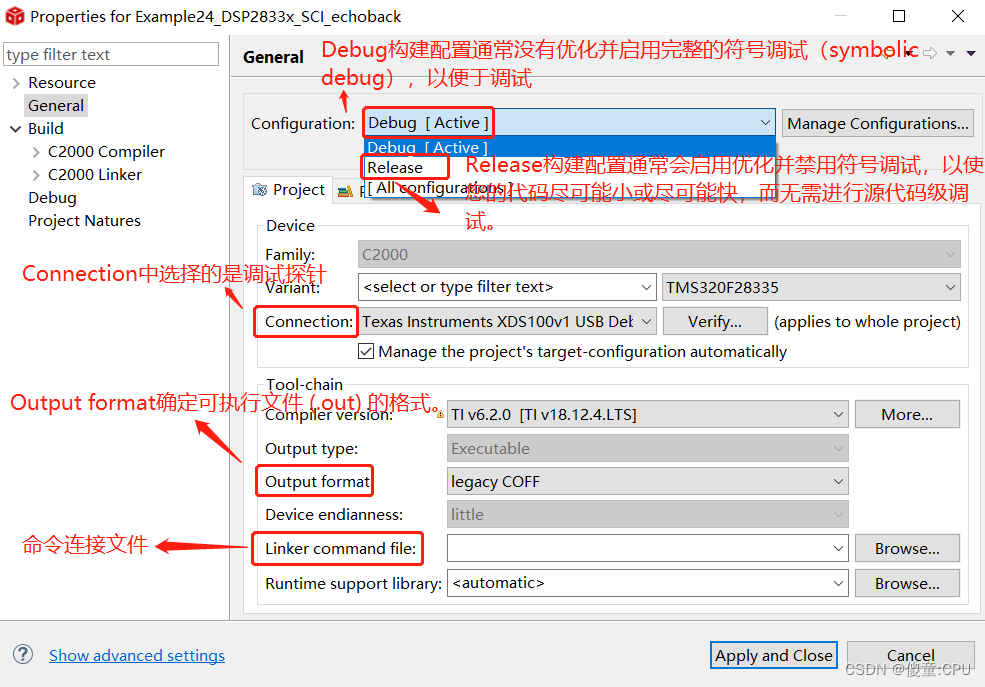Open the Output format dropdown
The width and height of the screenshot is (985, 687).
pyautogui.click(x=838, y=481)
